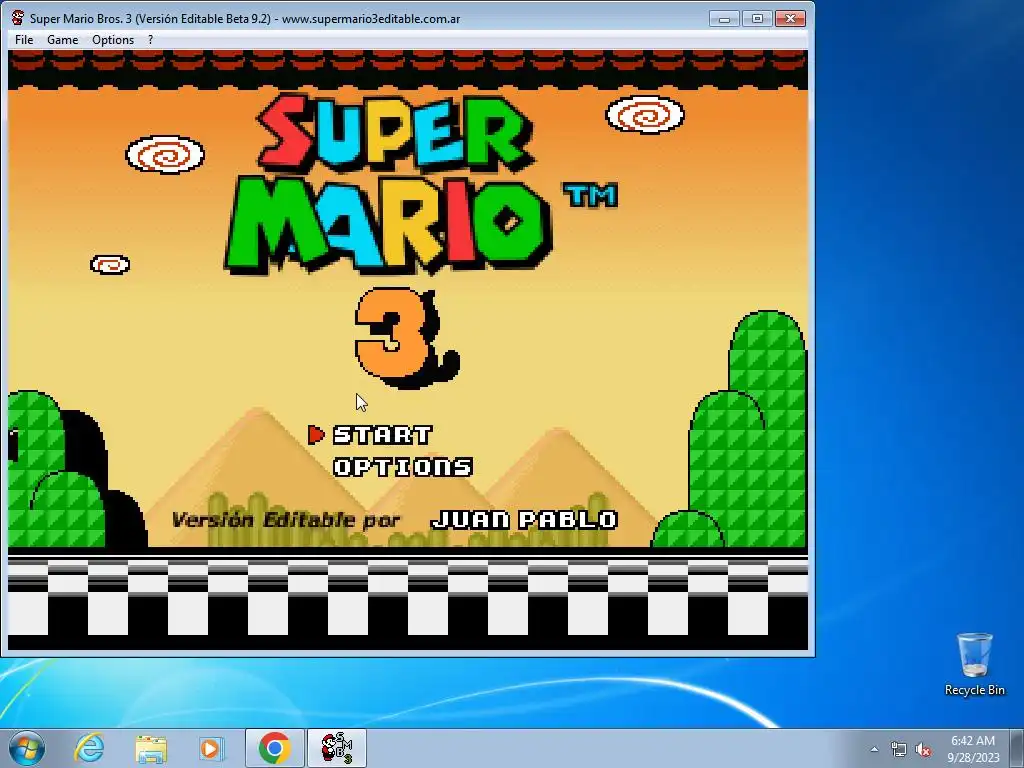Minimize the Super Mario Bros. 3 window
This screenshot has width=1024, height=768.
724,19
